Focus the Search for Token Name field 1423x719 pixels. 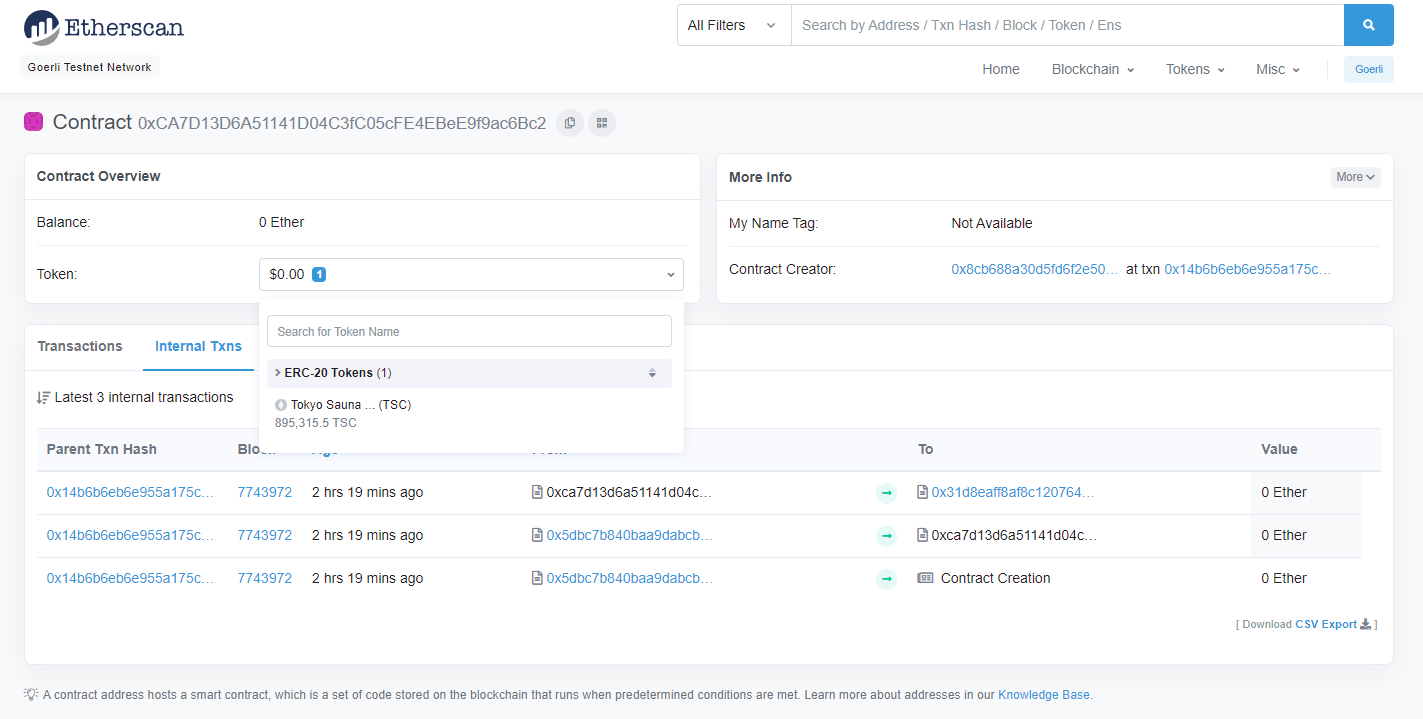pyautogui.click(x=470, y=331)
